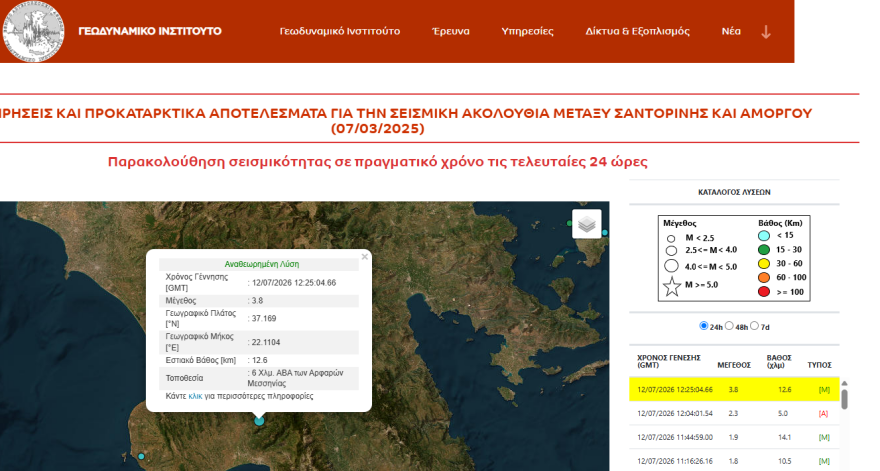Open the Δίκτυα & Εξοπλισμός menu
The width and height of the screenshot is (880, 471).
pyautogui.click(x=638, y=31)
